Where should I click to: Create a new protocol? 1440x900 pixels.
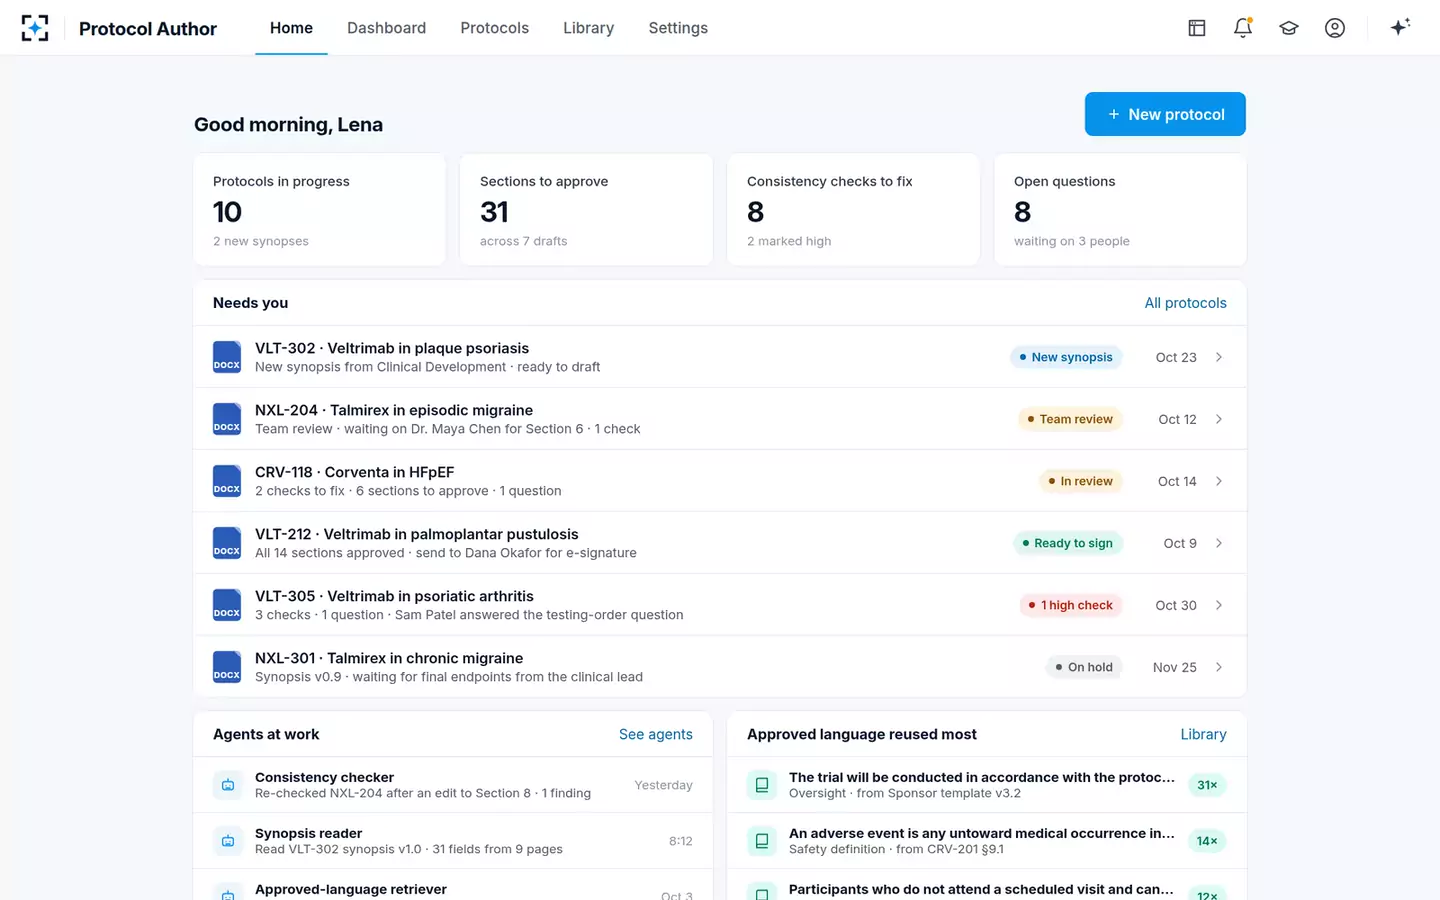(x=1165, y=114)
